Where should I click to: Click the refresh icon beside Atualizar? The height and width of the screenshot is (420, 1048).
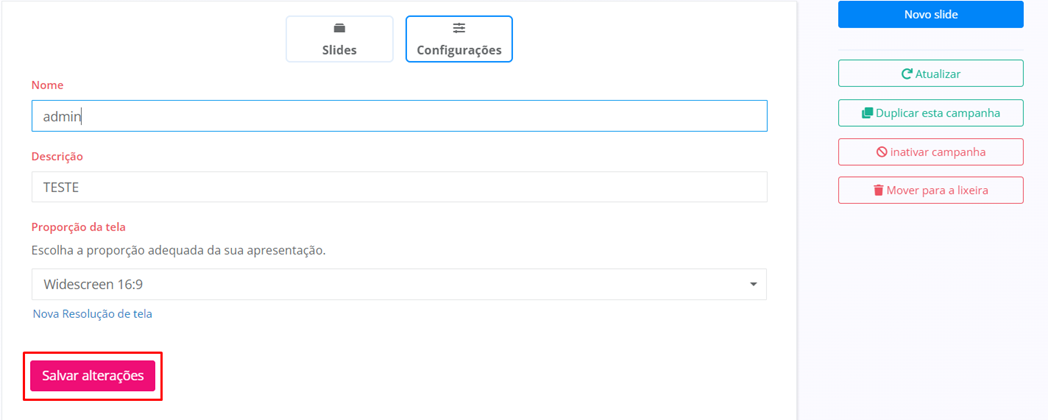tap(907, 74)
